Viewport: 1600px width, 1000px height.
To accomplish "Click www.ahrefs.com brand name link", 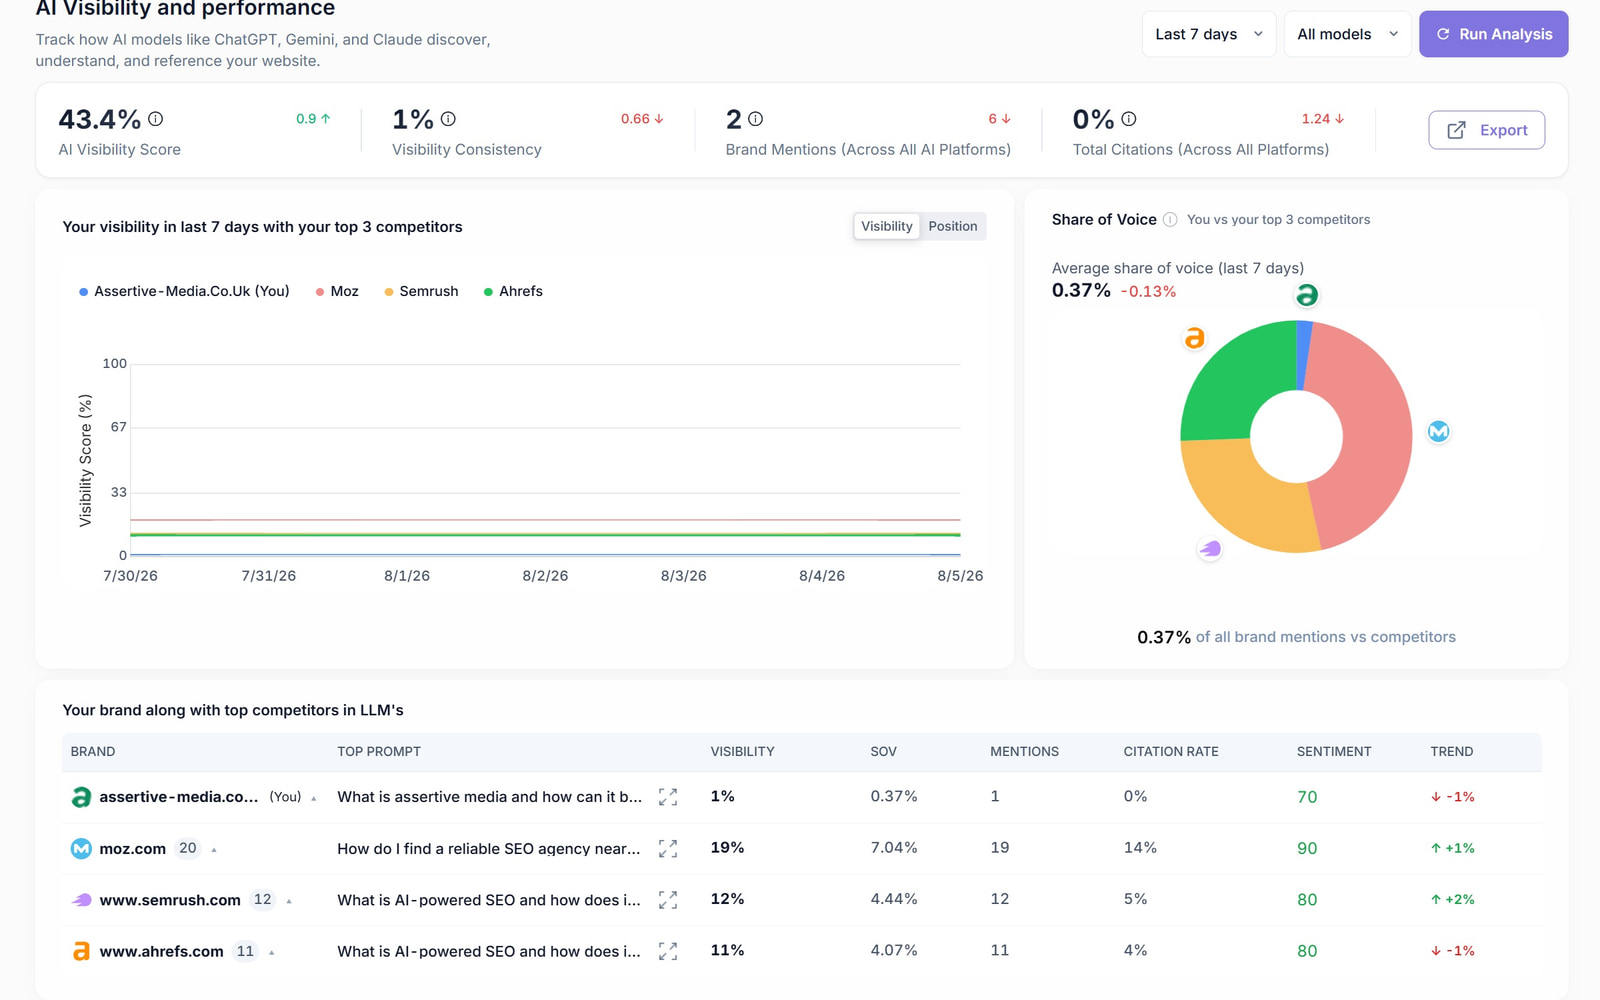I will 161,951.
